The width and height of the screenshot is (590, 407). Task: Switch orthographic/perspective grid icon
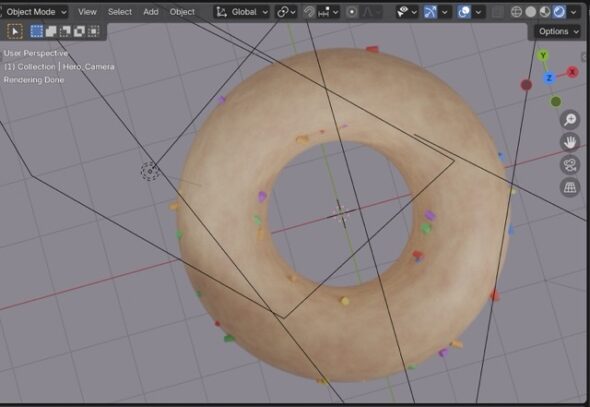(570, 188)
